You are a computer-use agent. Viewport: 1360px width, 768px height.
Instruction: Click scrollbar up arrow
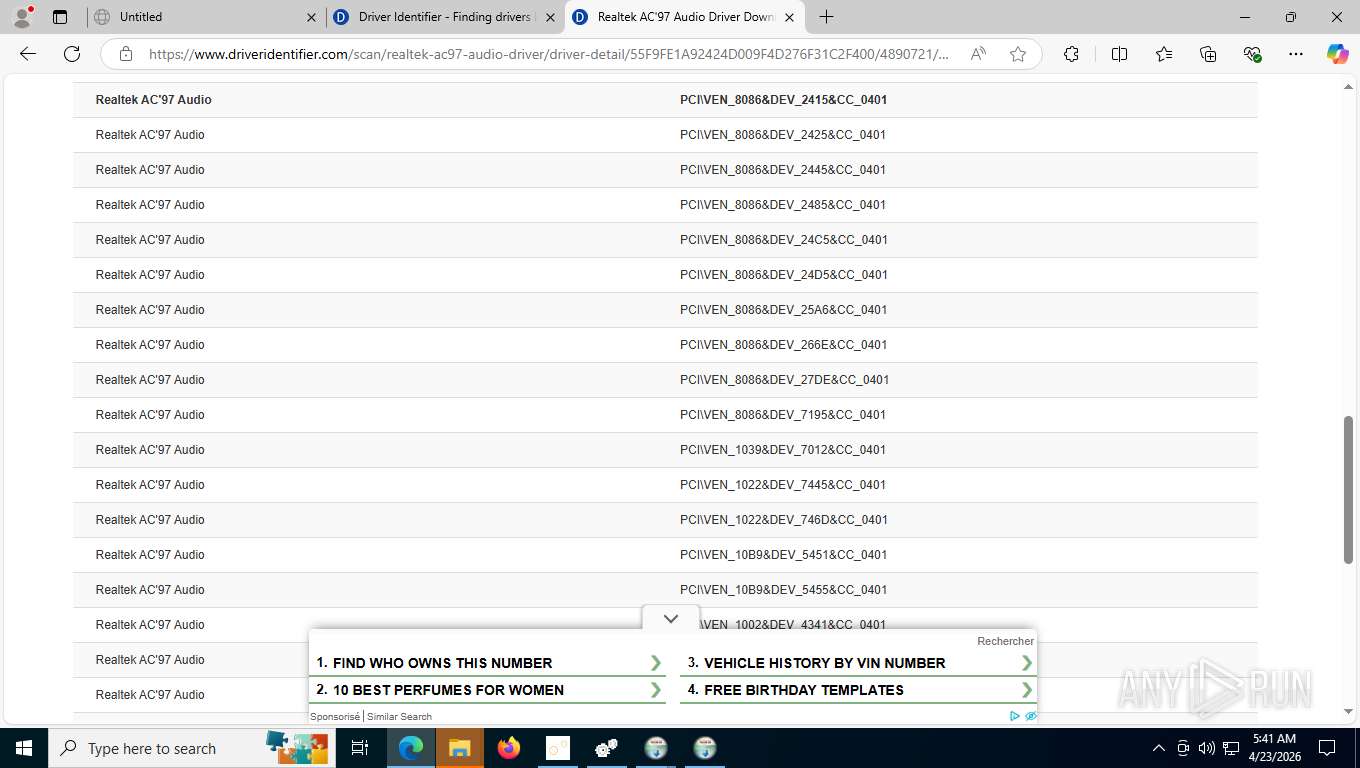pos(1348,88)
